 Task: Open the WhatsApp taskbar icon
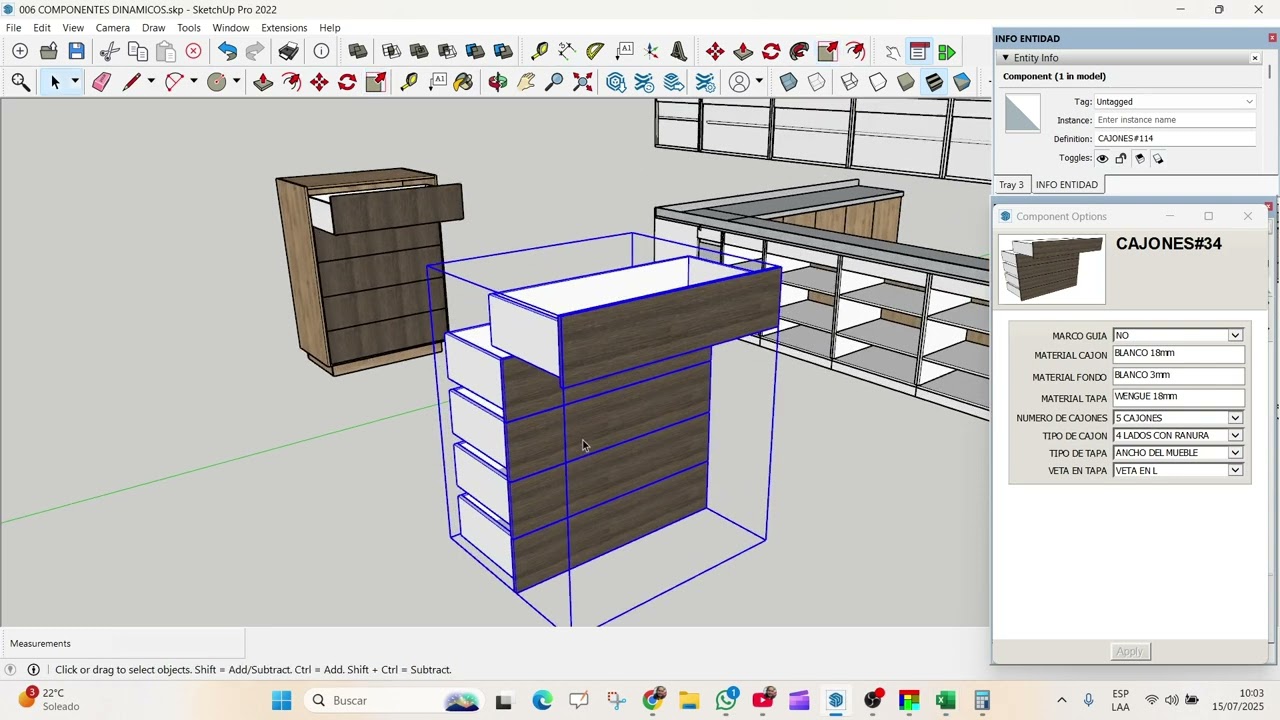(727, 700)
